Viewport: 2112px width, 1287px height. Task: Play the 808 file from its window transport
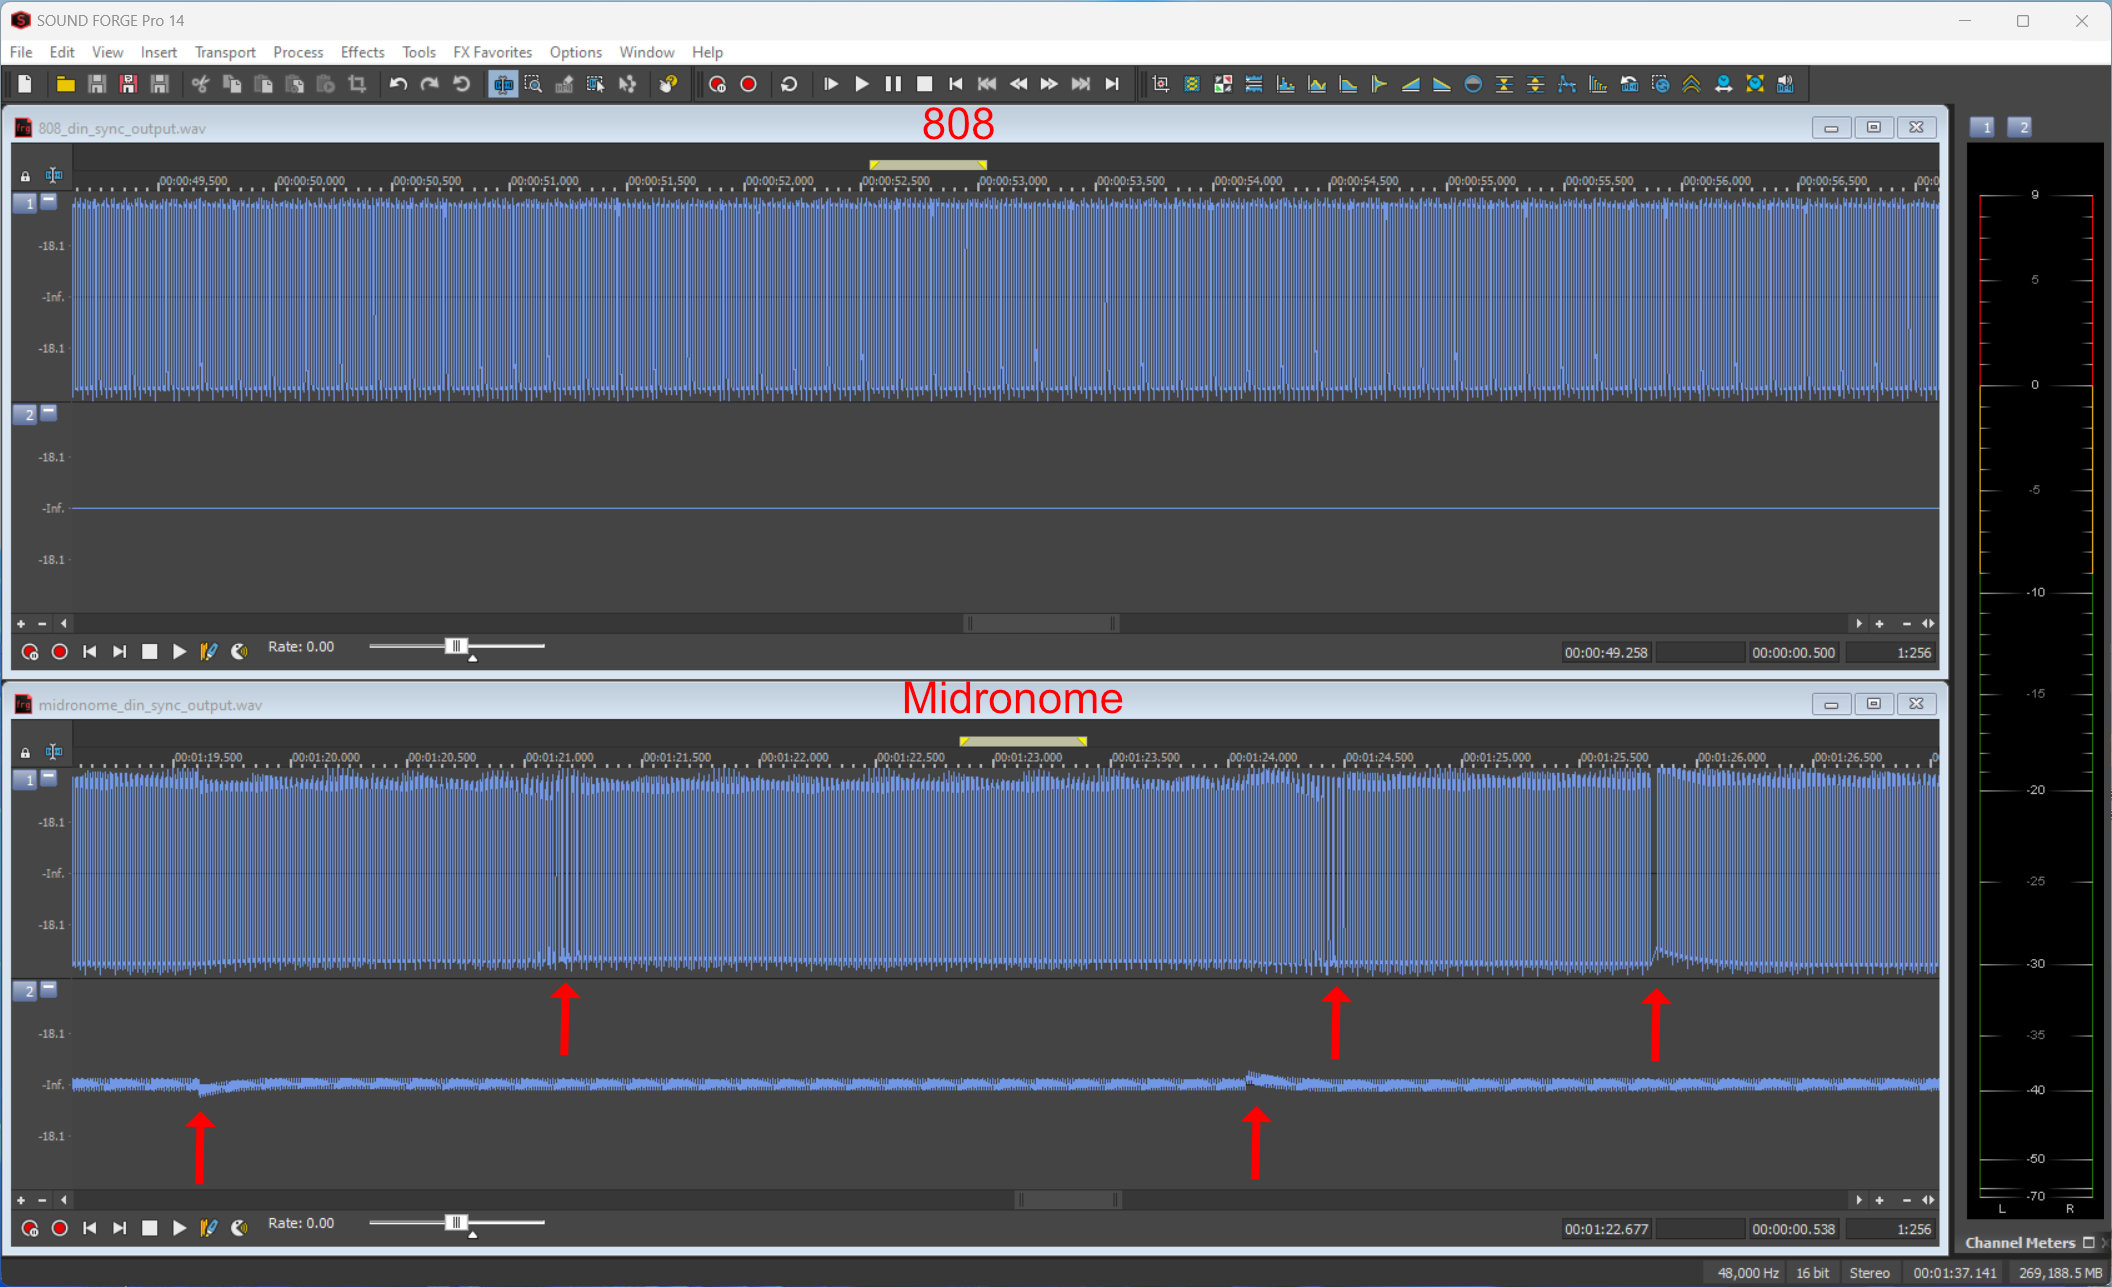(x=179, y=652)
